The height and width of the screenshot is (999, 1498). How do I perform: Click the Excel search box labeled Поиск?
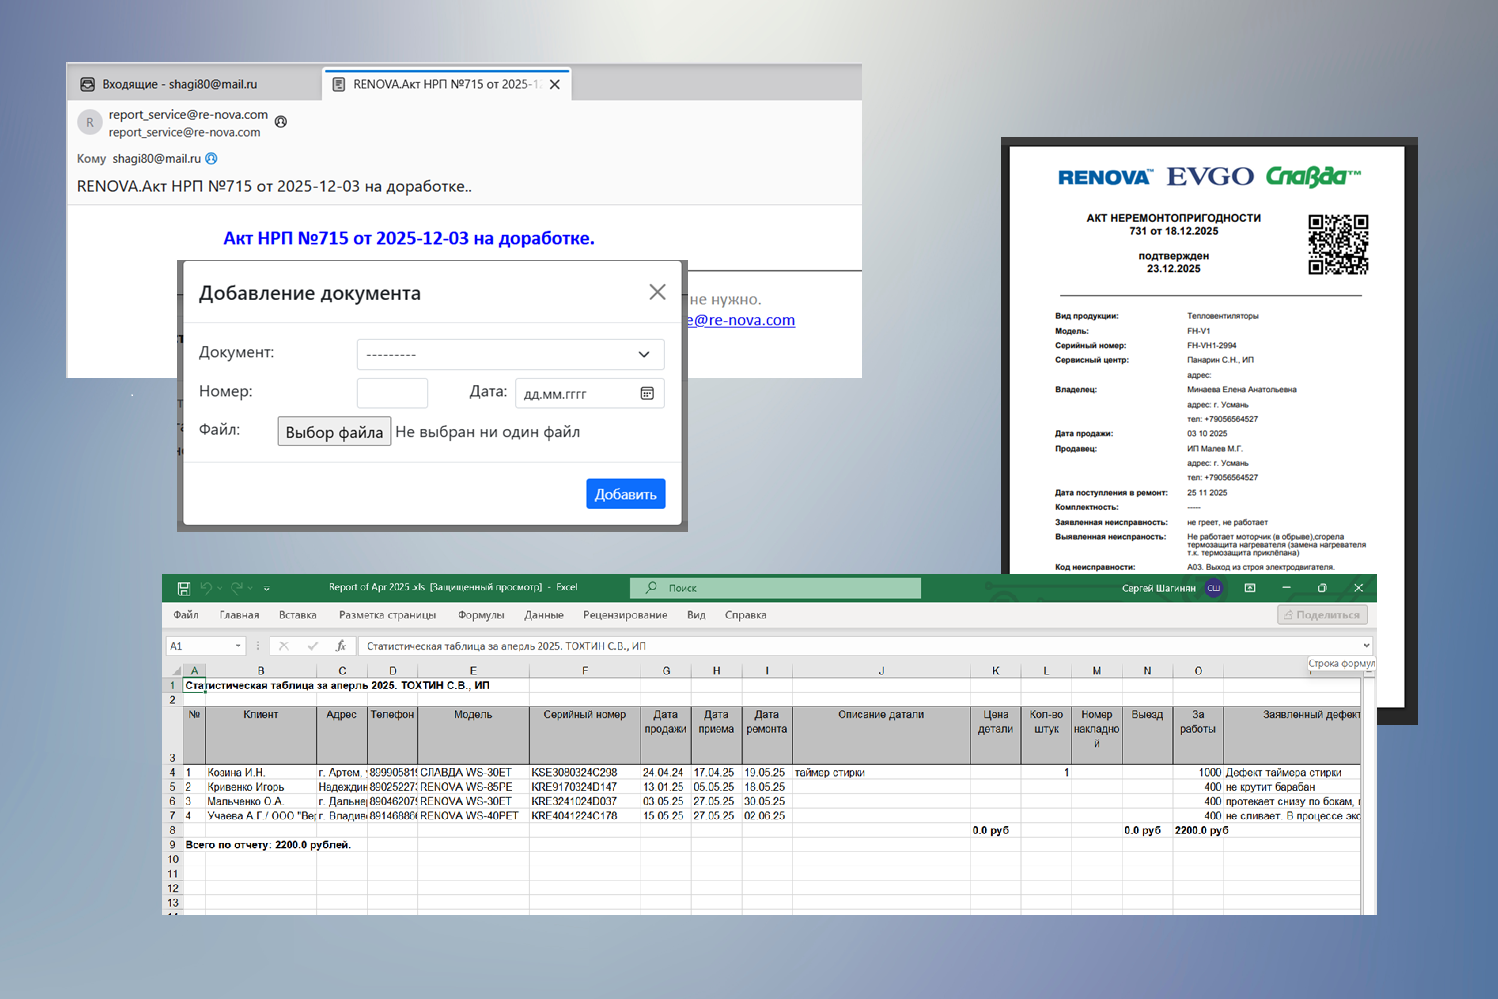point(775,588)
